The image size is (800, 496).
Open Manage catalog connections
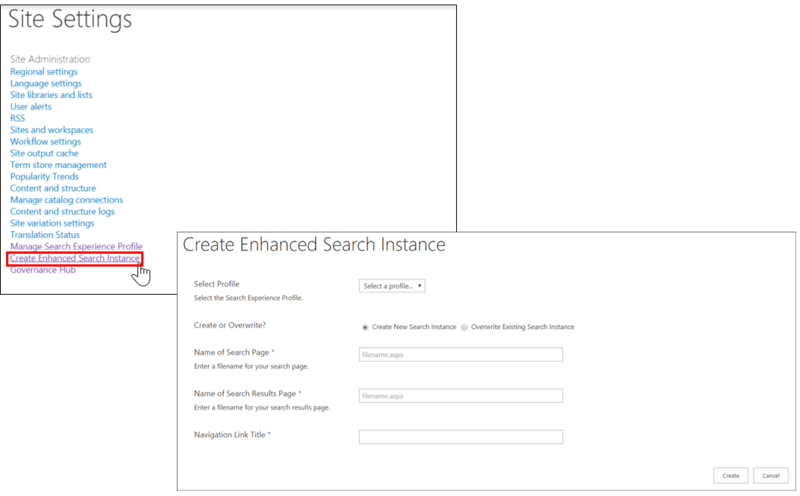pos(67,200)
